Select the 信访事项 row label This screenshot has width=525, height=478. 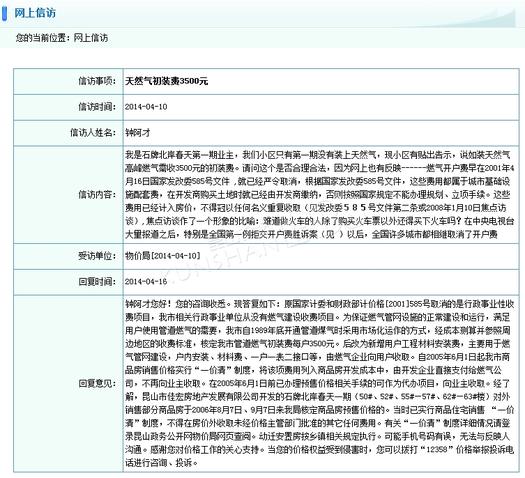[x=97, y=81]
